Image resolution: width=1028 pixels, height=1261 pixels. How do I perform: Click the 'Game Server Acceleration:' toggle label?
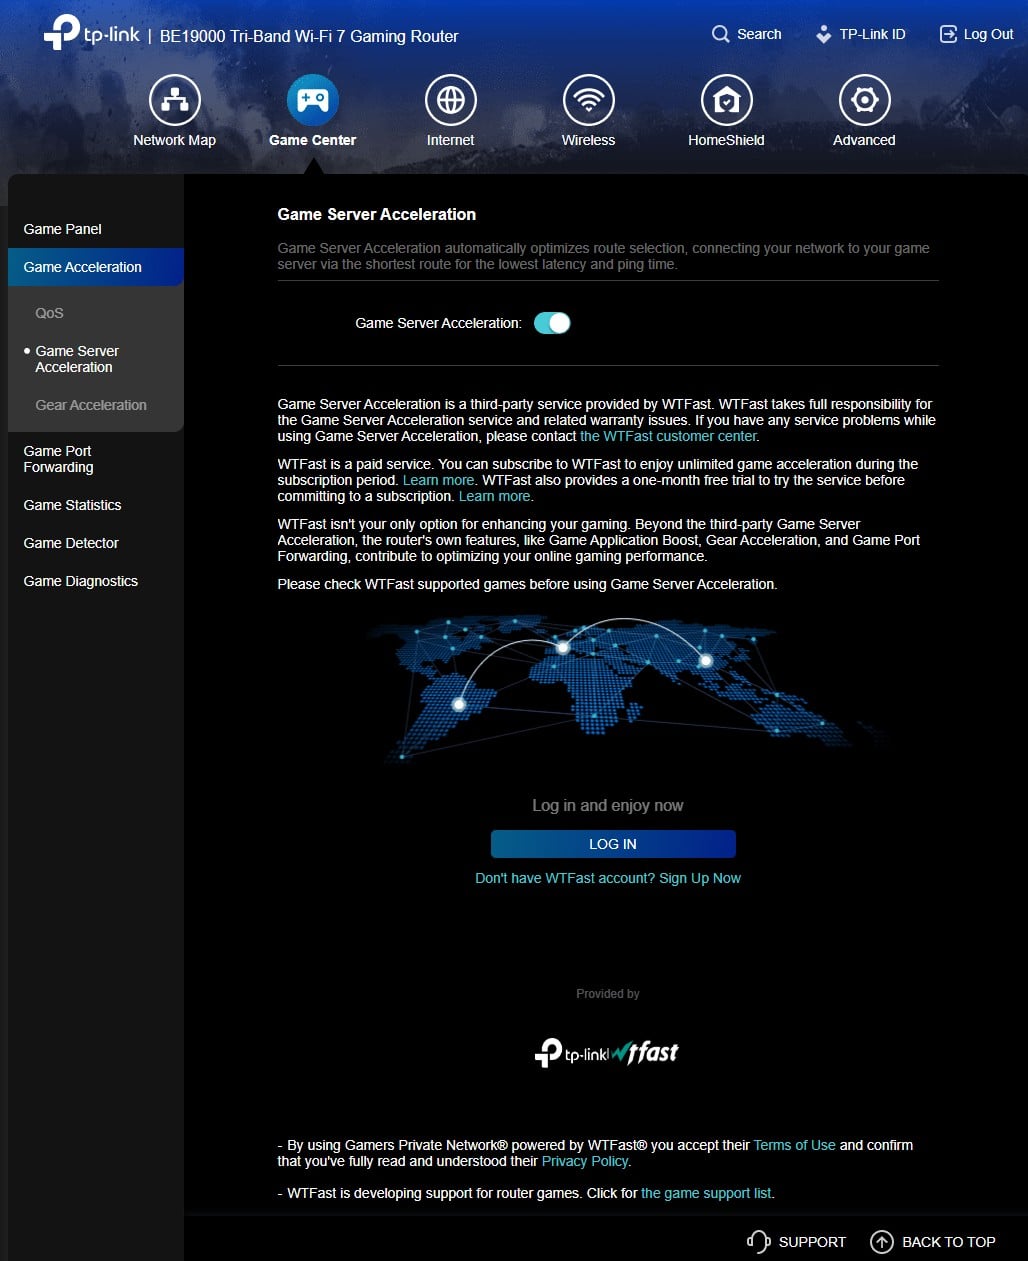point(439,323)
